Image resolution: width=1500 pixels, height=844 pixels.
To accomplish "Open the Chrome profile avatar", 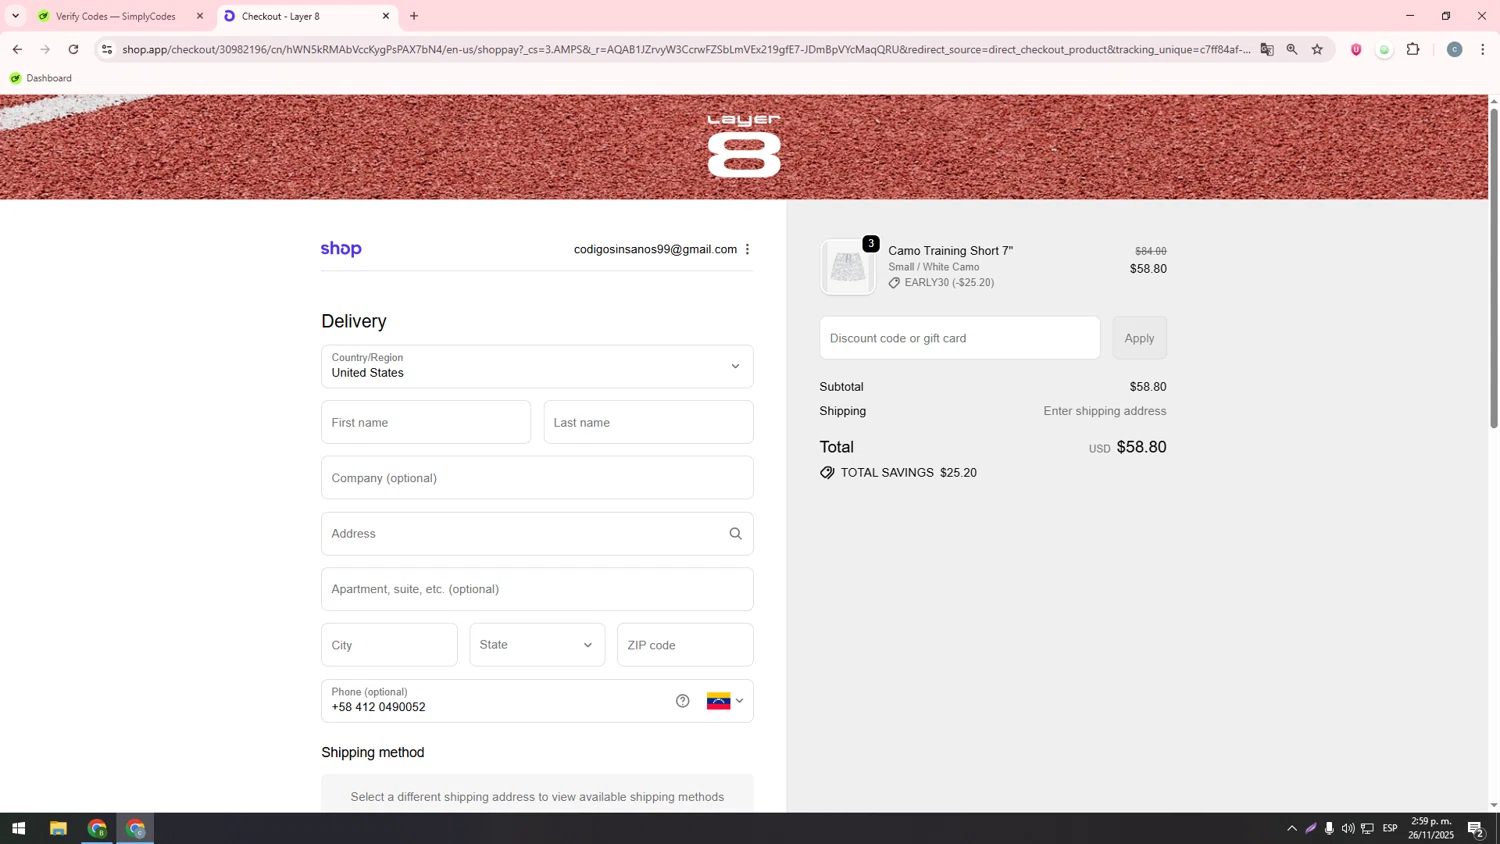I will point(1454,49).
